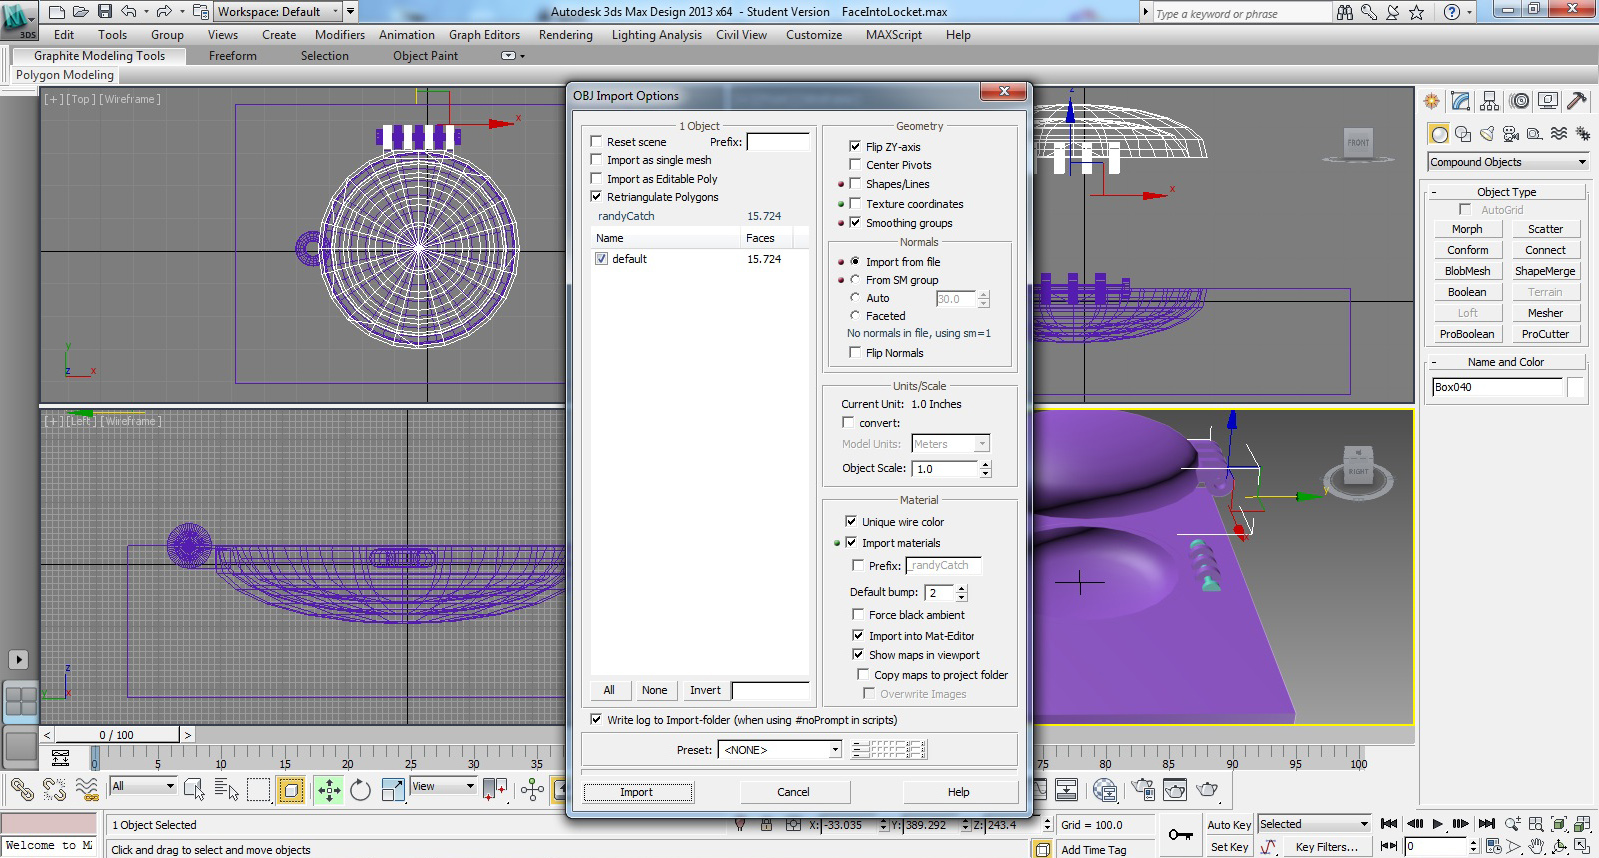
Task: Toggle Import as Editable Poly checkbox
Action: point(596,179)
